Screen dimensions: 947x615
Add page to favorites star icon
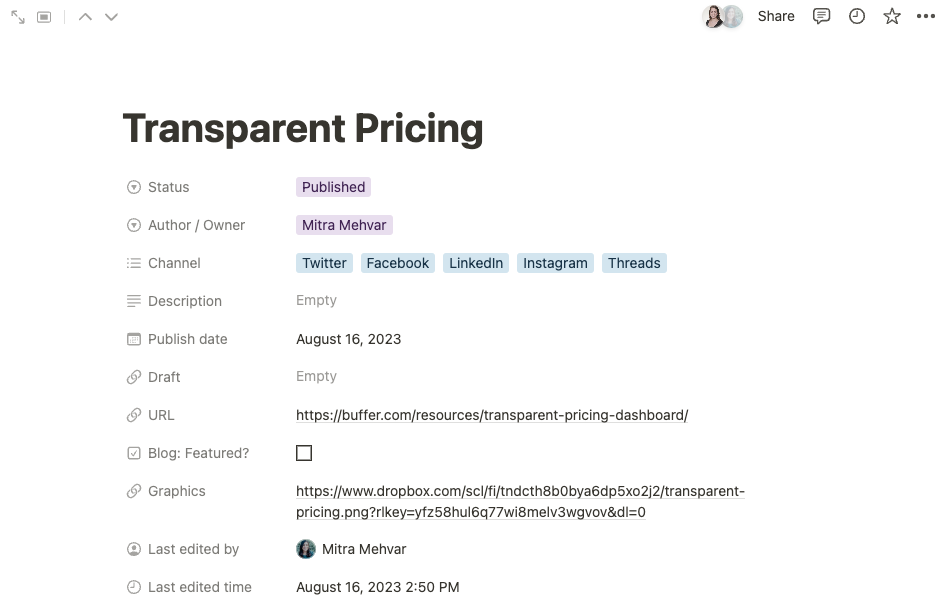892,16
